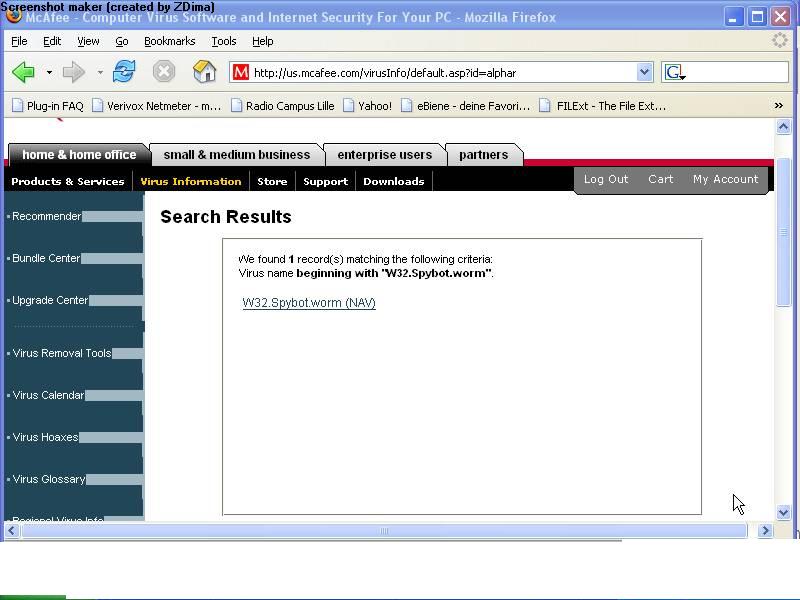This screenshot has width=800, height=600.
Task: Open the FILExt bookmark
Action: 603,106
